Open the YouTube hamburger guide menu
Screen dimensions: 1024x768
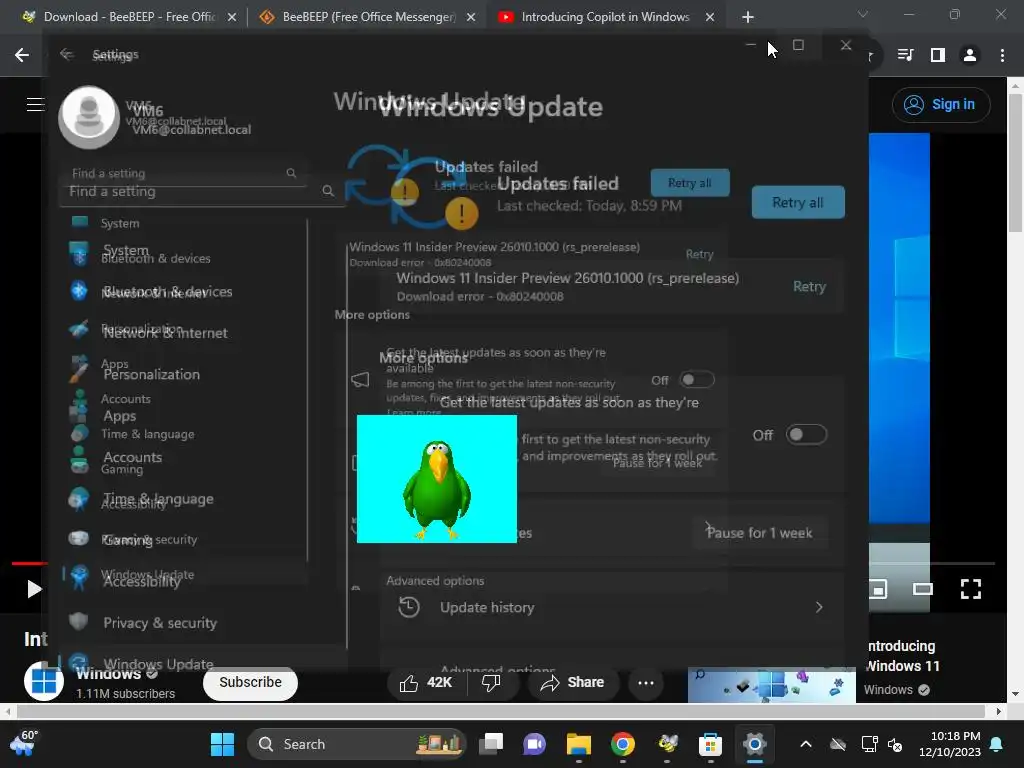35,104
